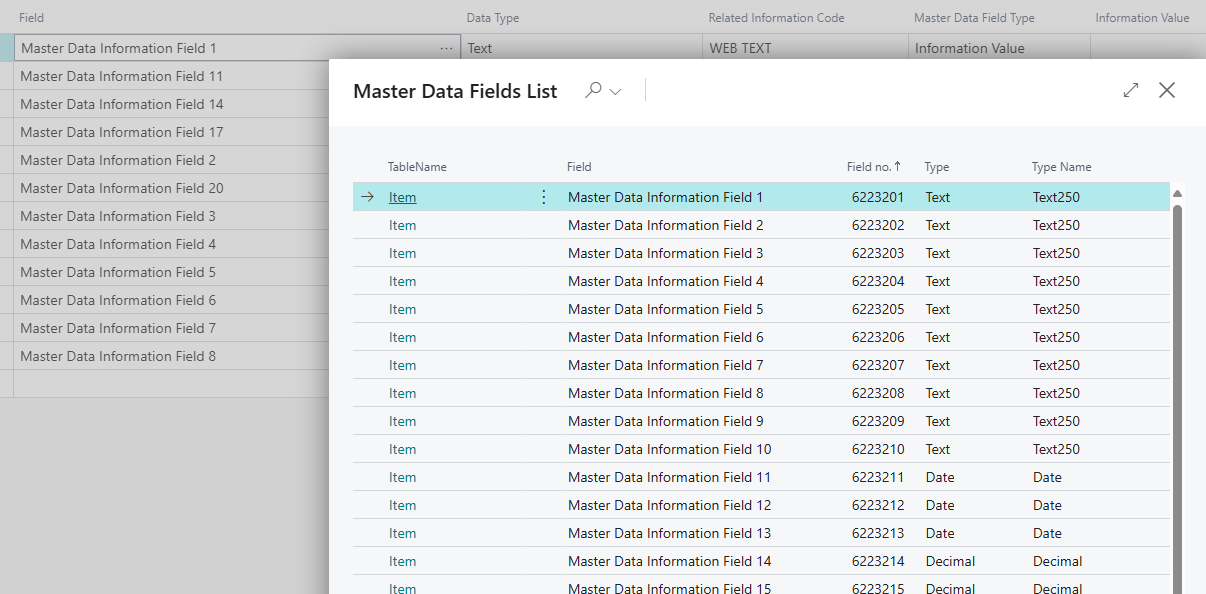The image size is (1206, 594).
Task: Click the Type Name column header
Action: 1061,167
